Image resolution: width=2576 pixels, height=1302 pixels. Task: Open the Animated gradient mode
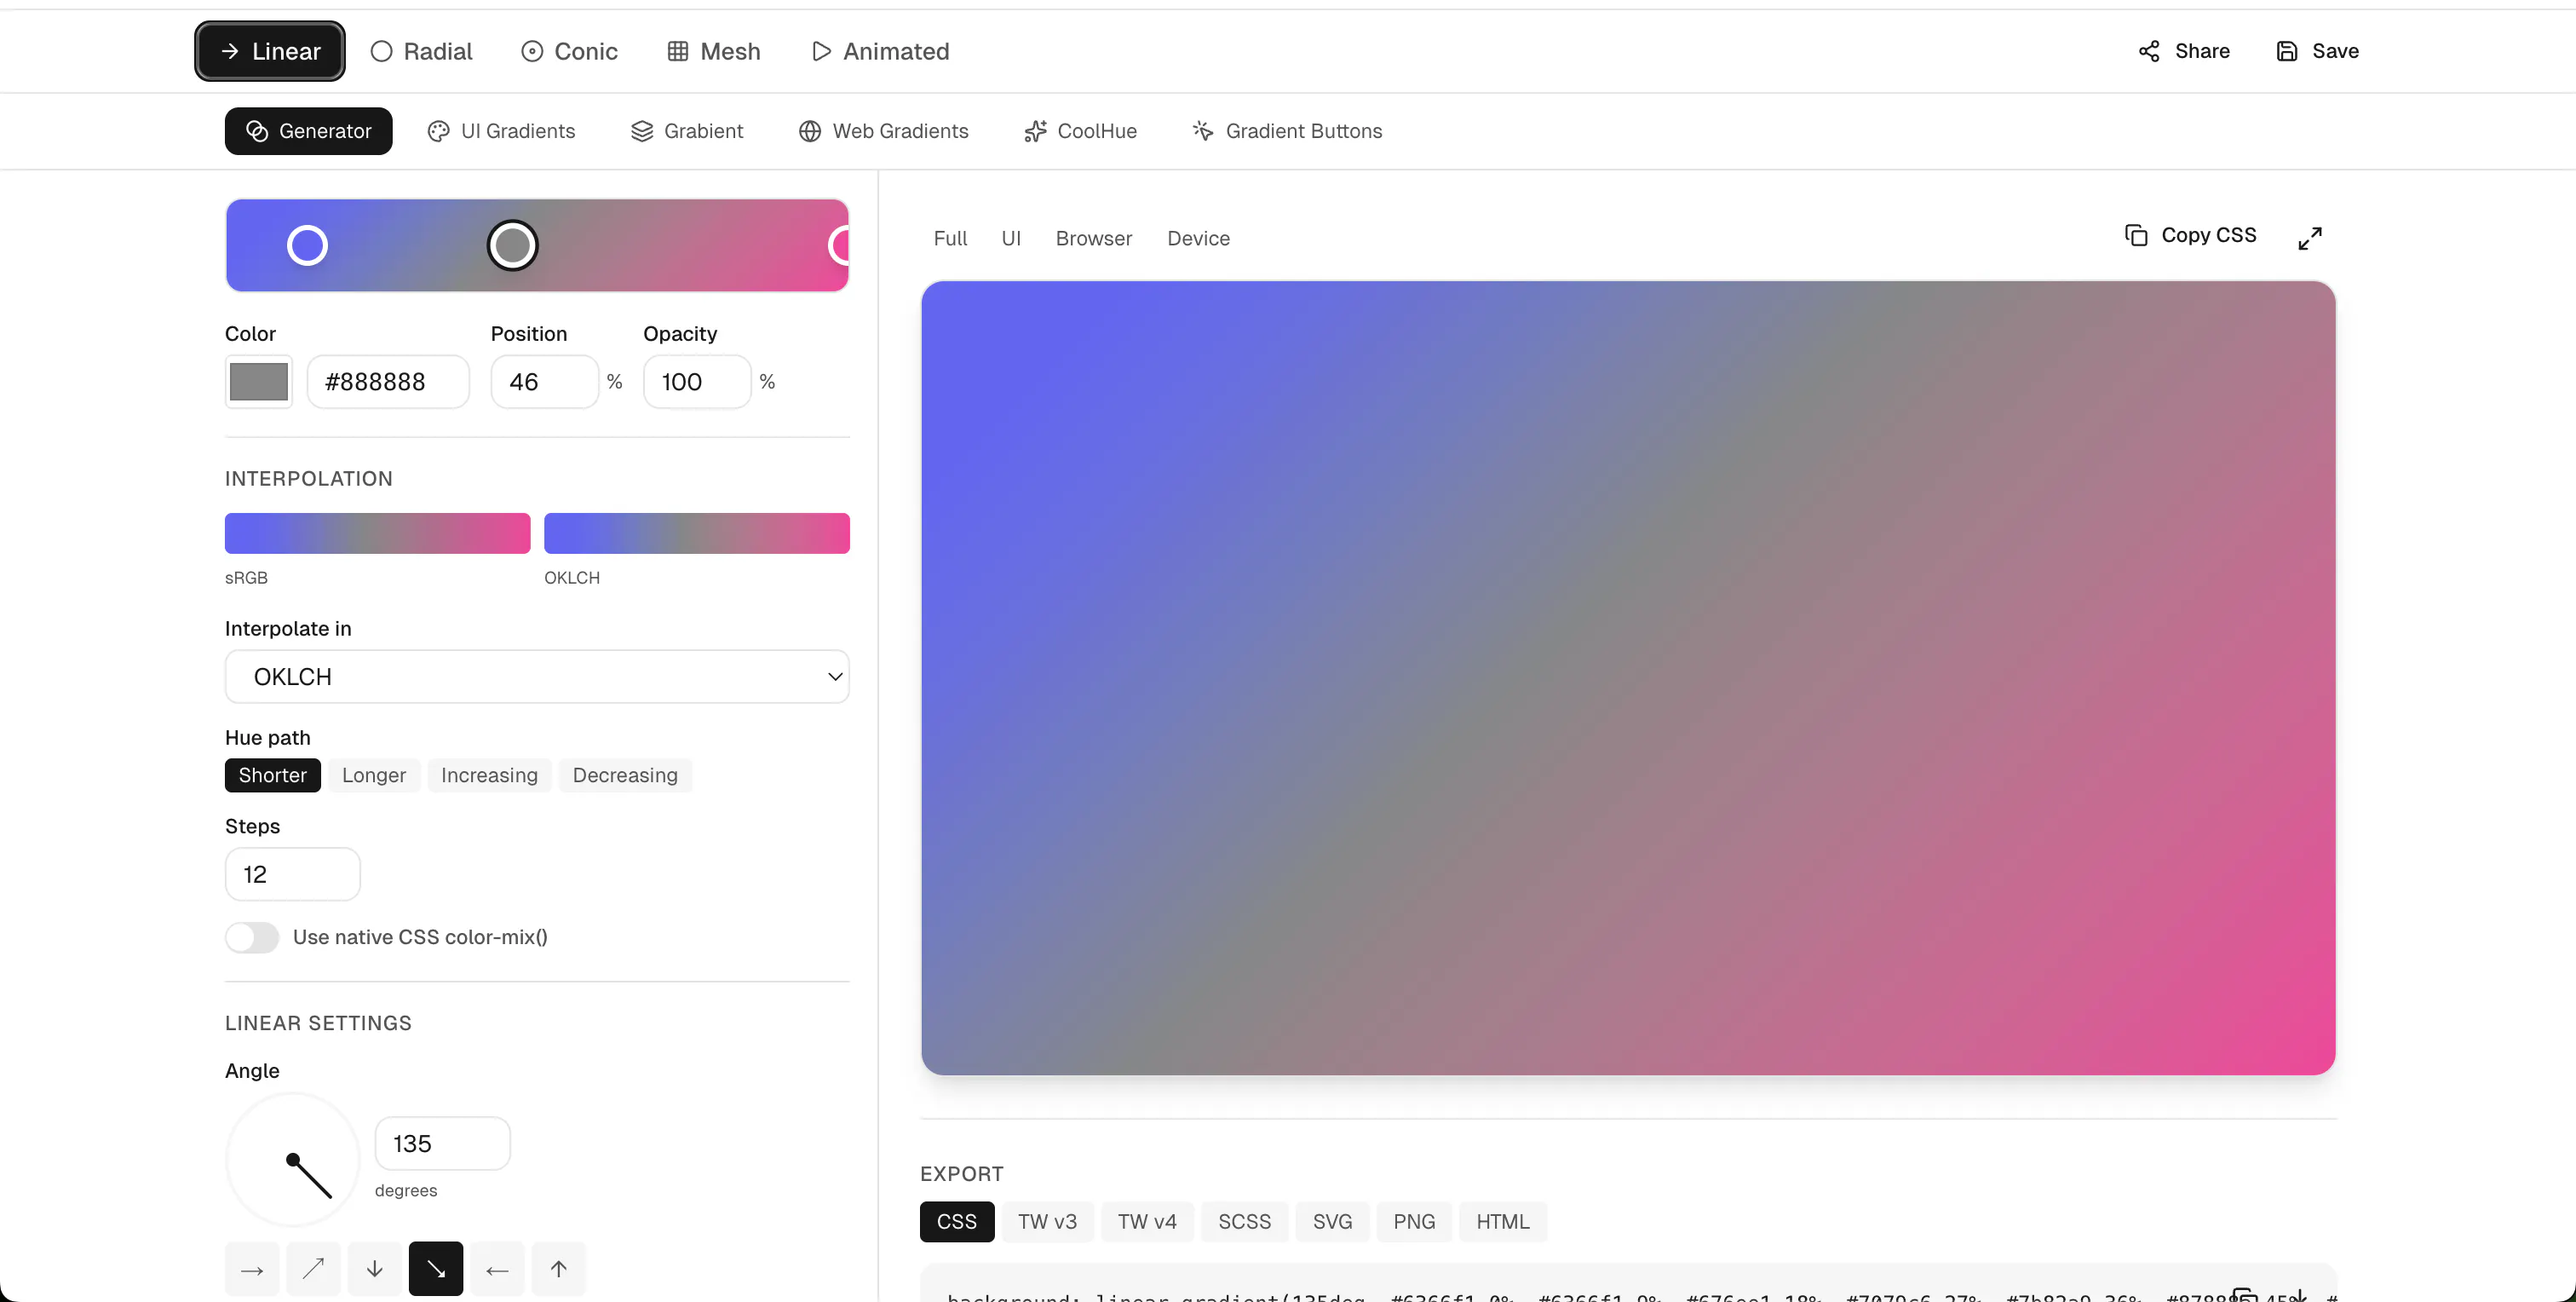[x=880, y=51]
